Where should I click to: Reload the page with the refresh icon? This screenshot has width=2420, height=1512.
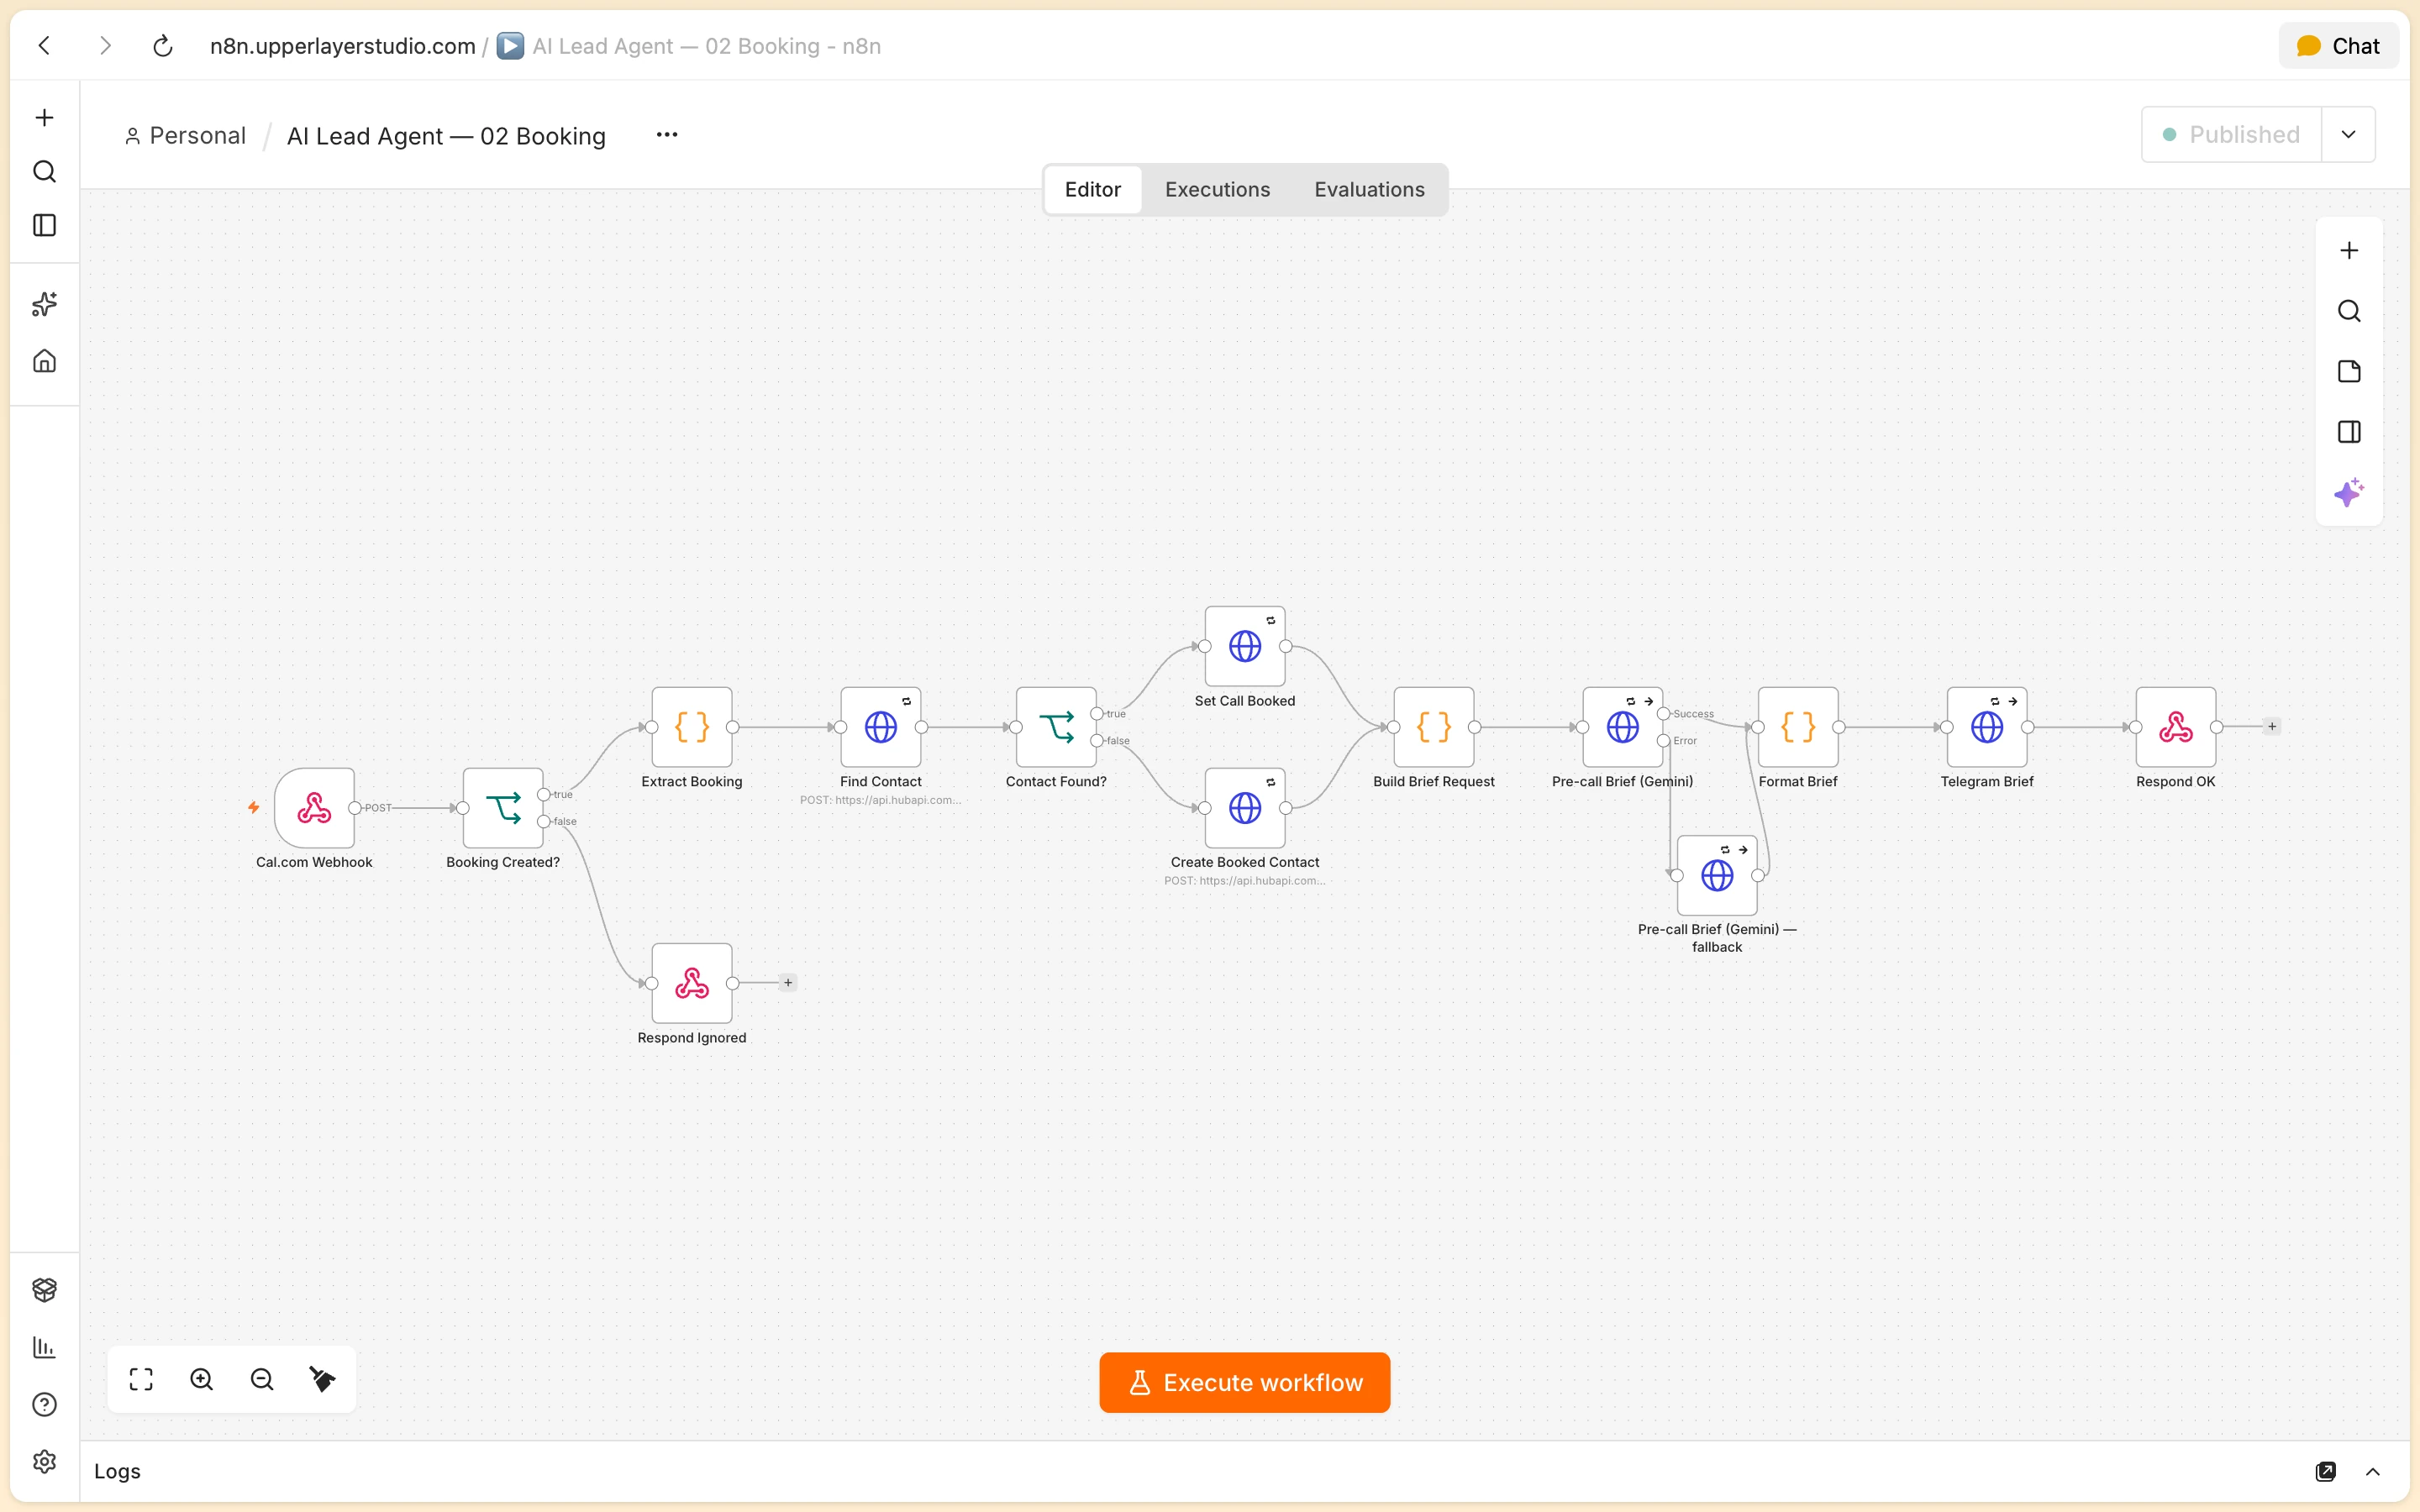(x=163, y=46)
